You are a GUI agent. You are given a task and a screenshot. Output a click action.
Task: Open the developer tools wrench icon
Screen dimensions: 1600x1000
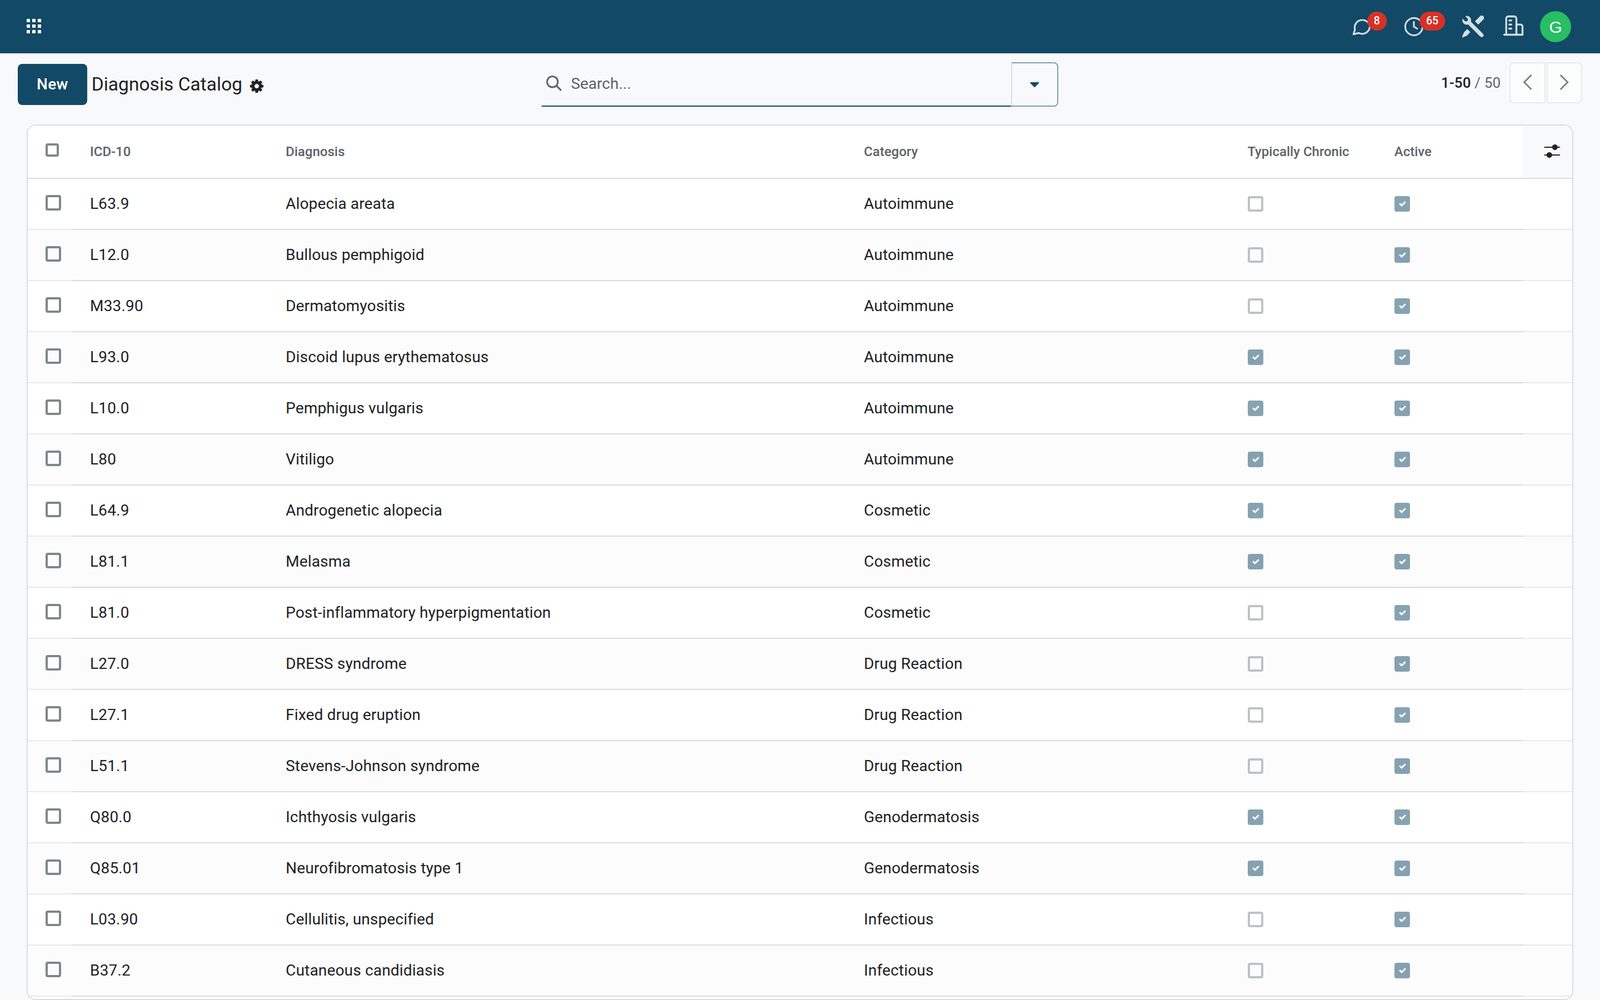pyautogui.click(x=1472, y=27)
